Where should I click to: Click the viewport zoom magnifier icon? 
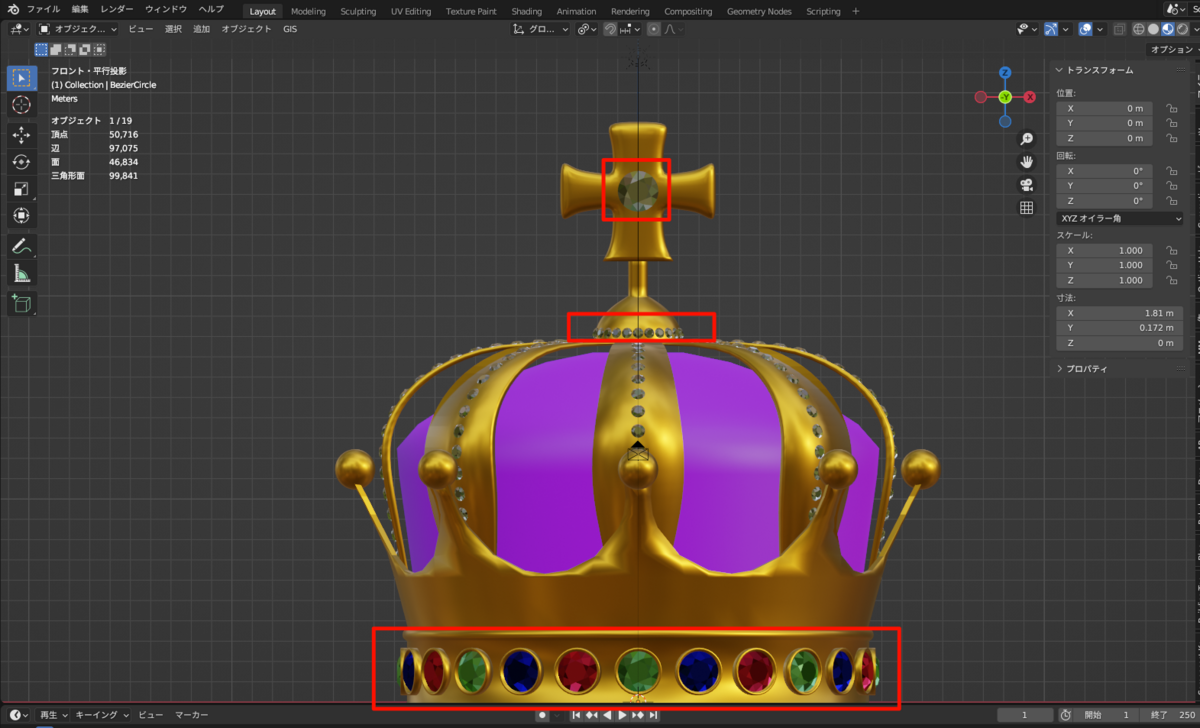pos(1026,139)
